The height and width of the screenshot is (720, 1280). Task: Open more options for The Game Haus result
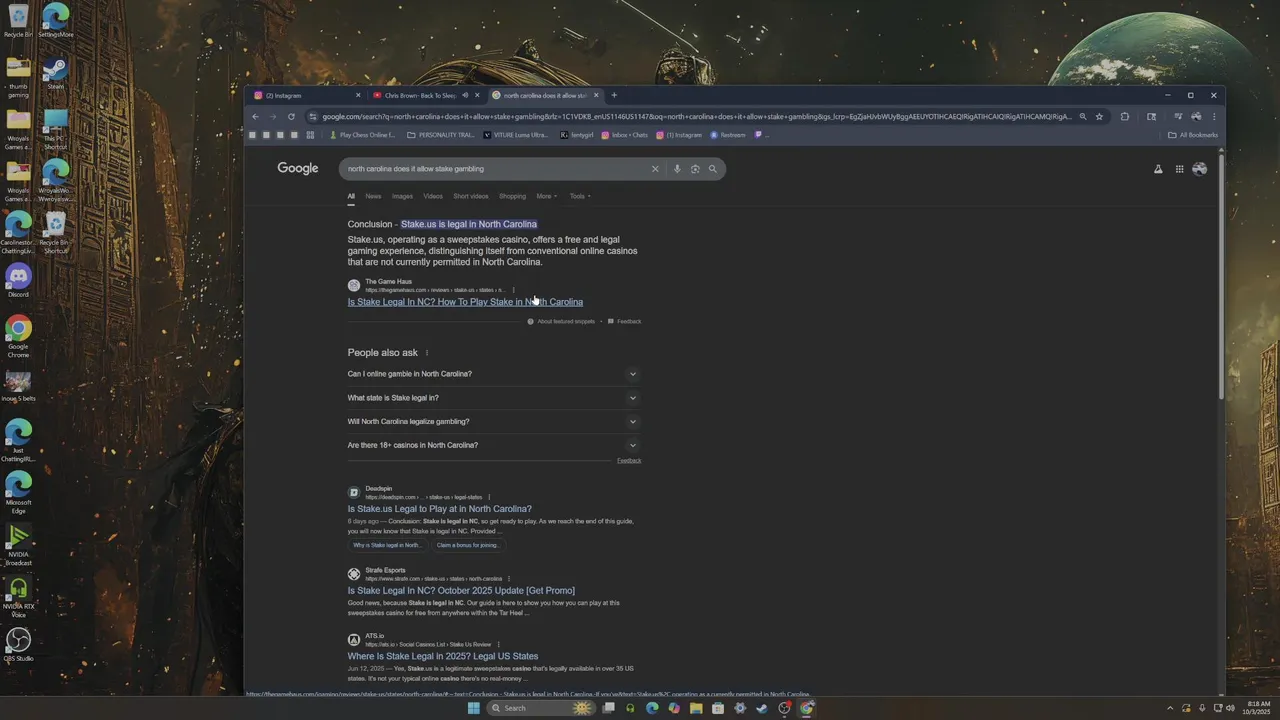click(x=514, y=290)
